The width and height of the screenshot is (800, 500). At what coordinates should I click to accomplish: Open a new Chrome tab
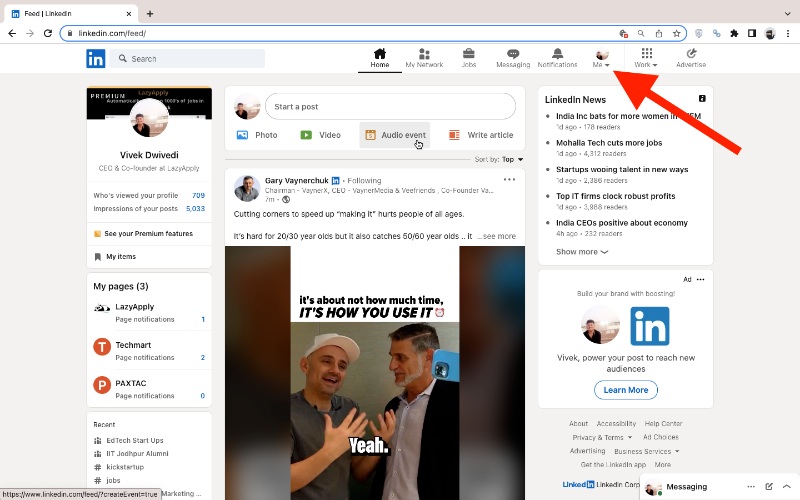pos(149,14)
